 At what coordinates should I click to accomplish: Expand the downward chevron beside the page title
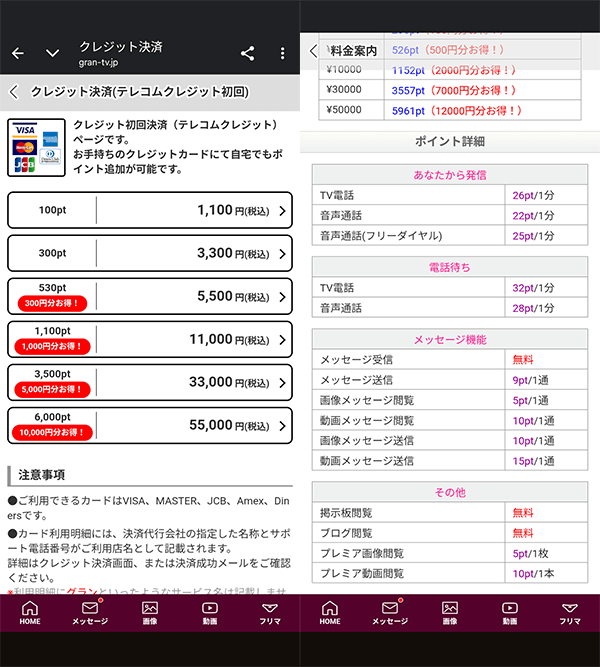(x=52, y=53)
